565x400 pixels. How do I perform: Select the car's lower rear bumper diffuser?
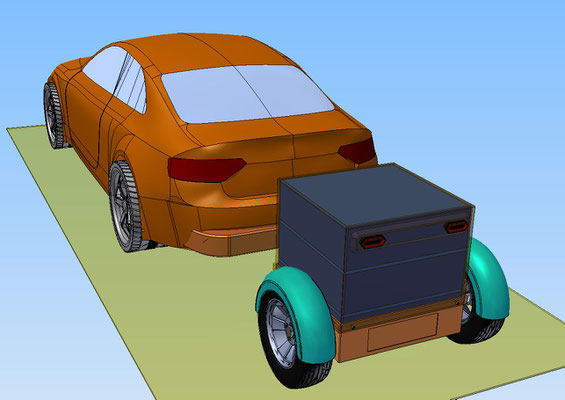click(232, 241)
